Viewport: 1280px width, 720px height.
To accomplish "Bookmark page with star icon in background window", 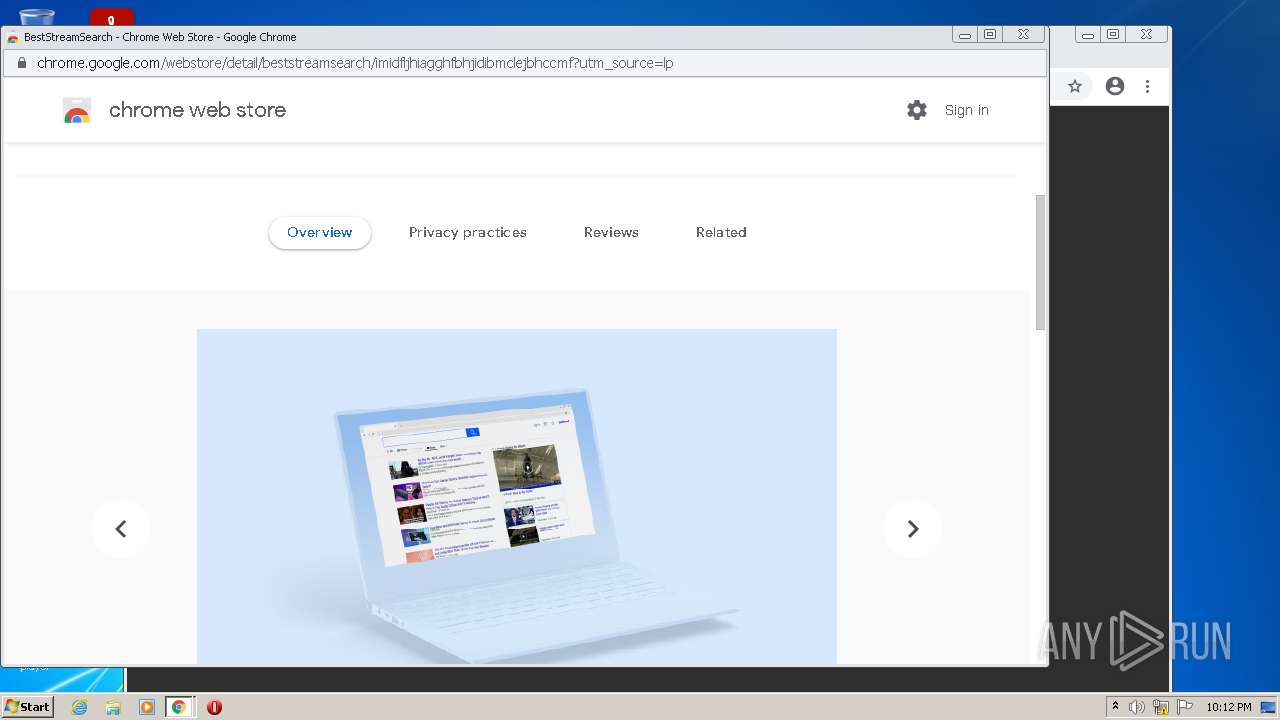I will [1075, 86].
